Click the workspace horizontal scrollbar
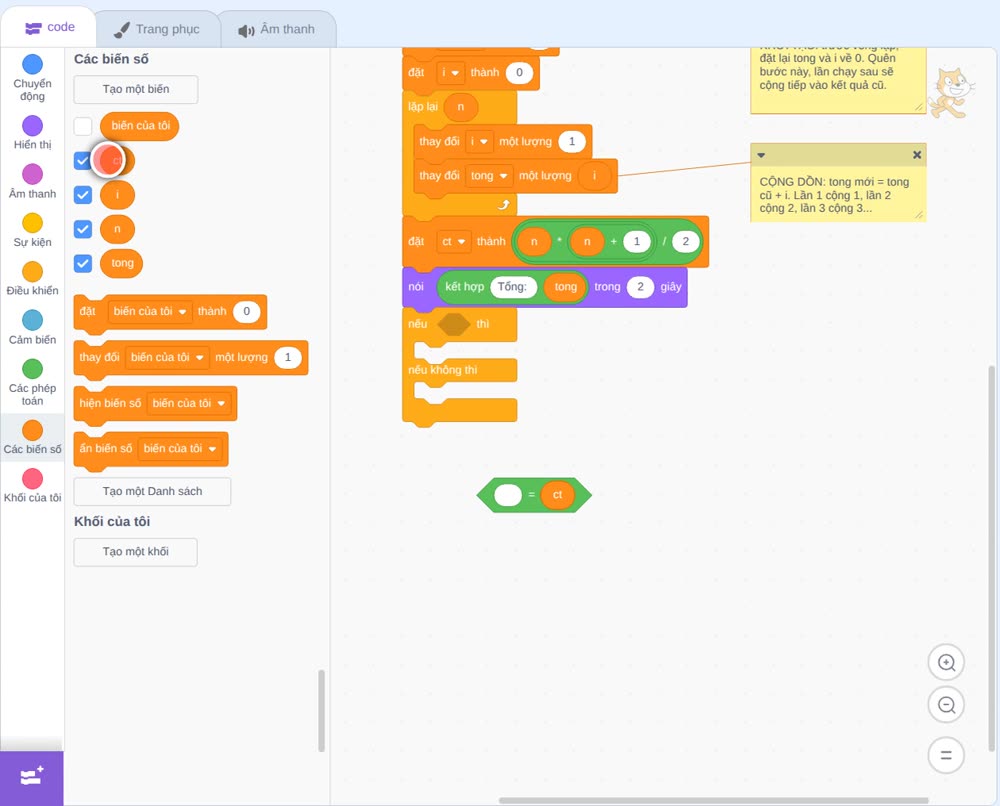The width and height of the screenshot is (1000, 806). (x=714, y=800)
